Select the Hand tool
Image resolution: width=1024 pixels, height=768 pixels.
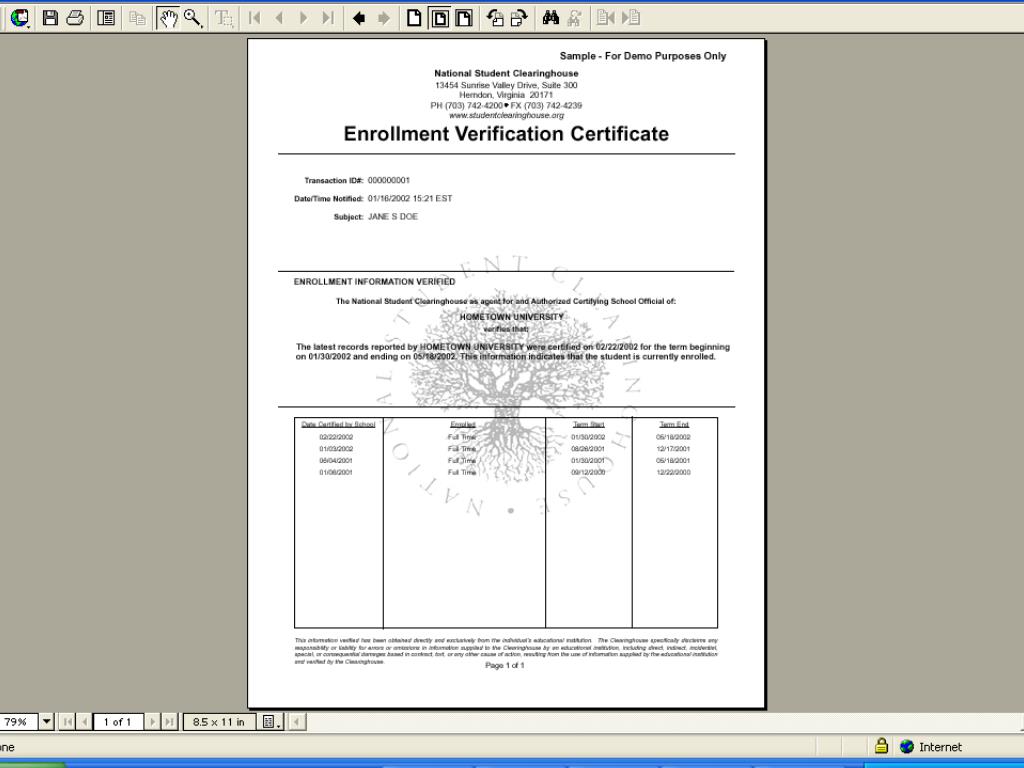(x=168, y=18)
